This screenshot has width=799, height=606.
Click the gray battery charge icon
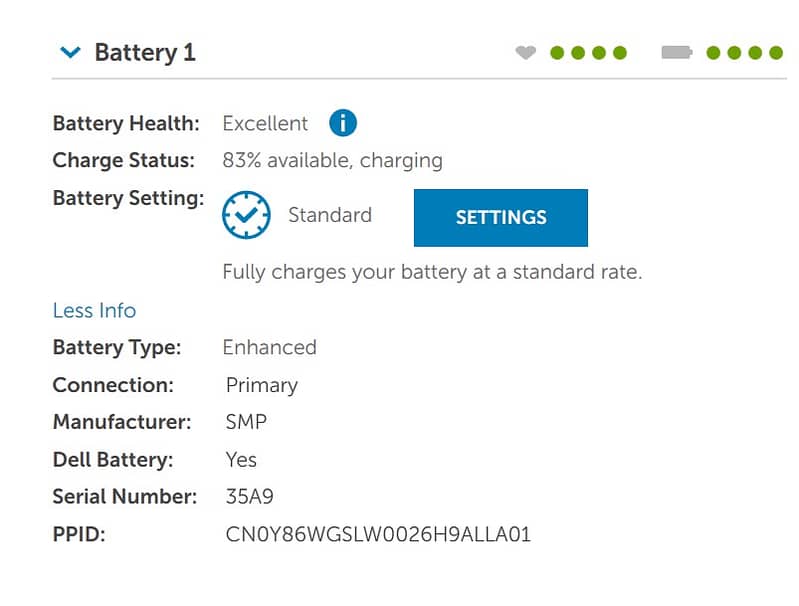point(677,53)
